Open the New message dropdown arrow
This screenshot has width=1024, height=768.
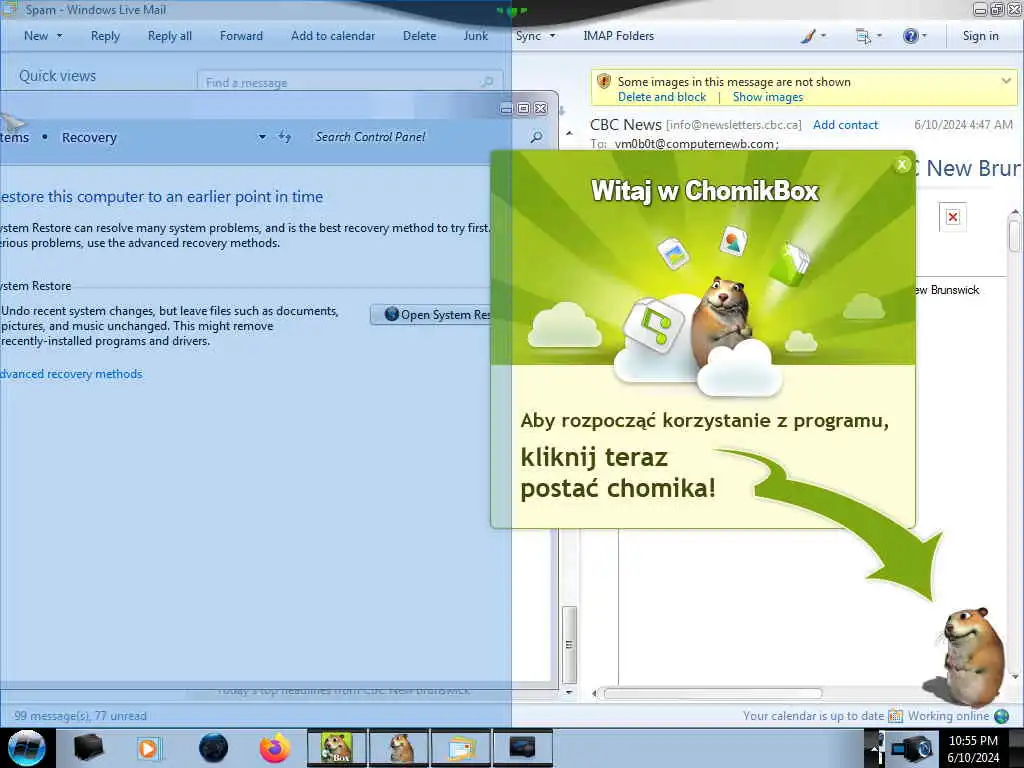tap(59, 36)
